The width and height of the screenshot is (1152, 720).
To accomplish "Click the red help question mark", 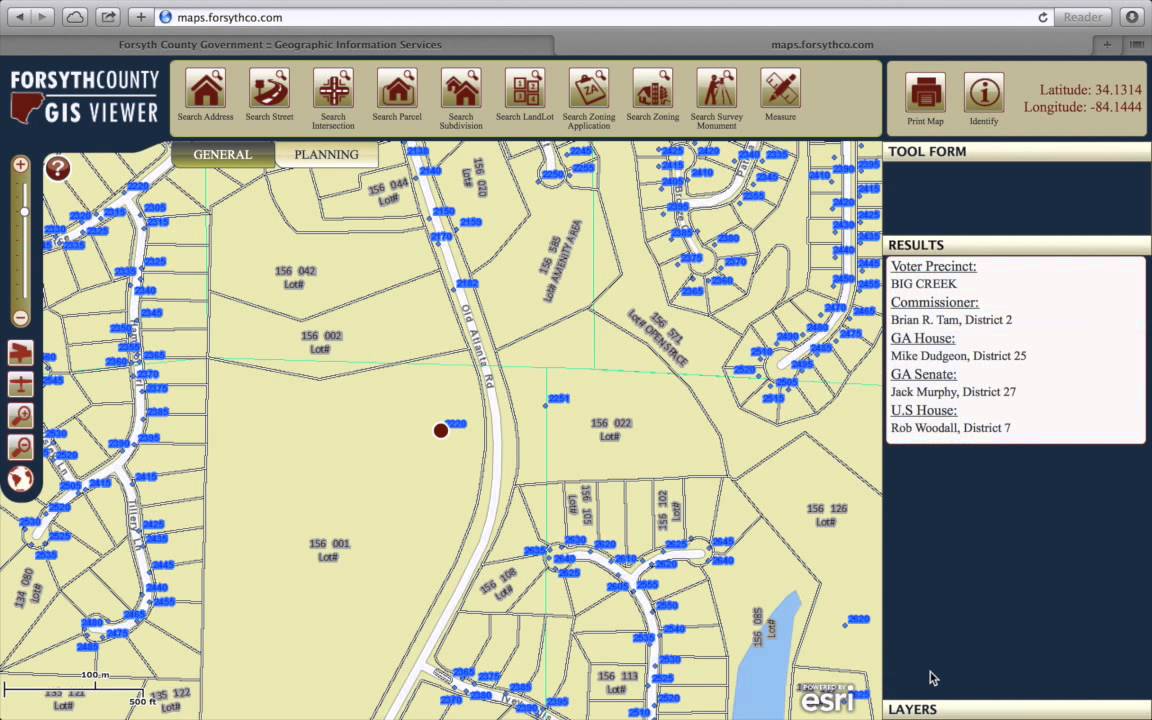I will pyautogui.click(x=58, y=168).
